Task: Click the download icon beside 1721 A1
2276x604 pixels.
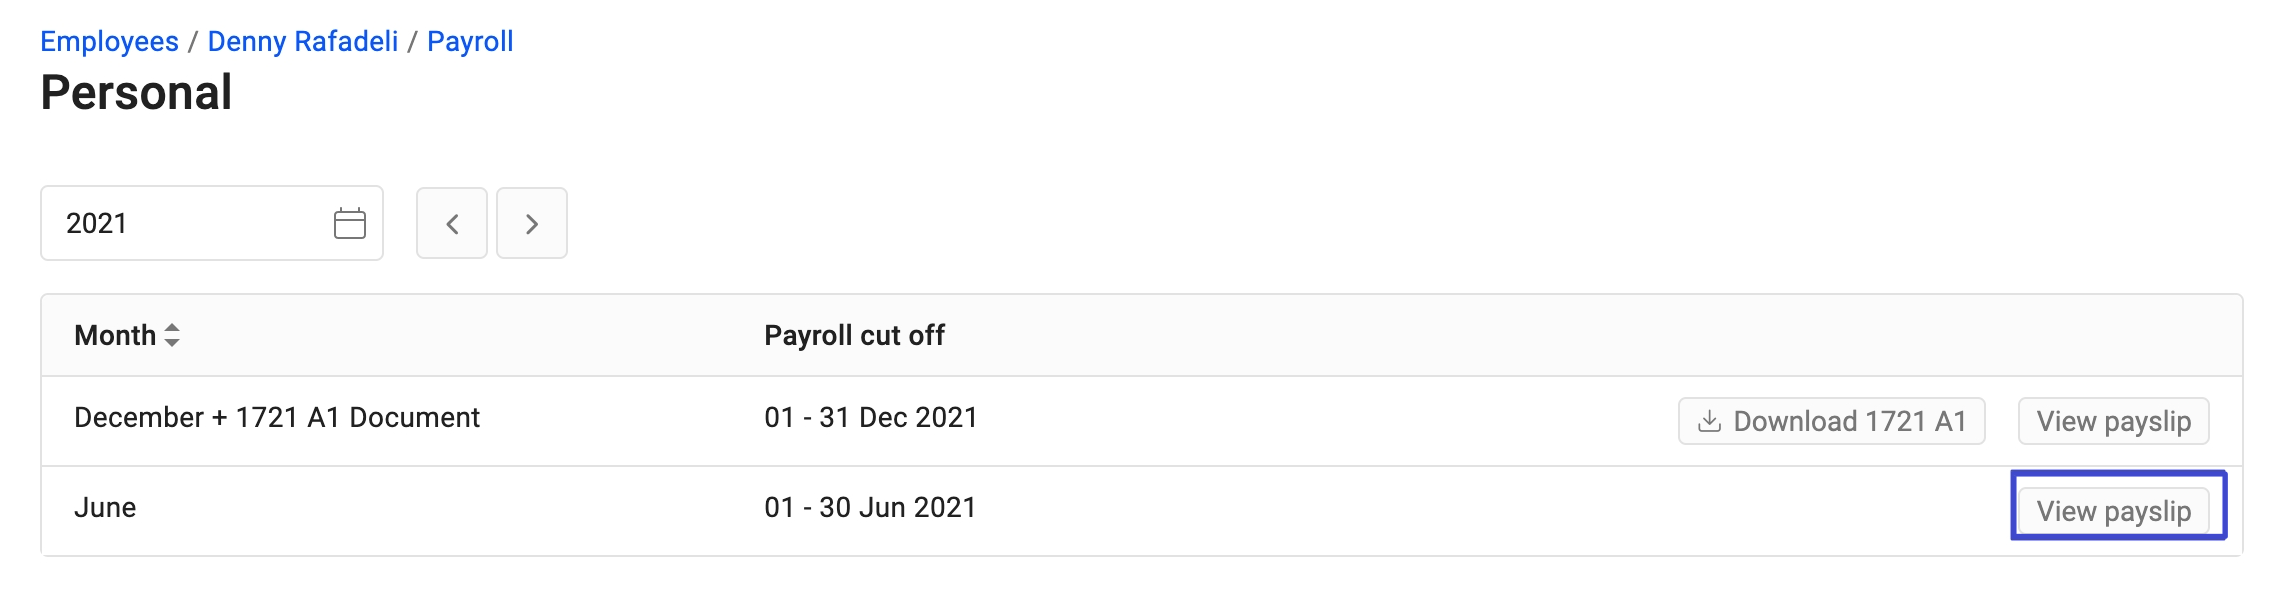Action: pos(1710,421)
